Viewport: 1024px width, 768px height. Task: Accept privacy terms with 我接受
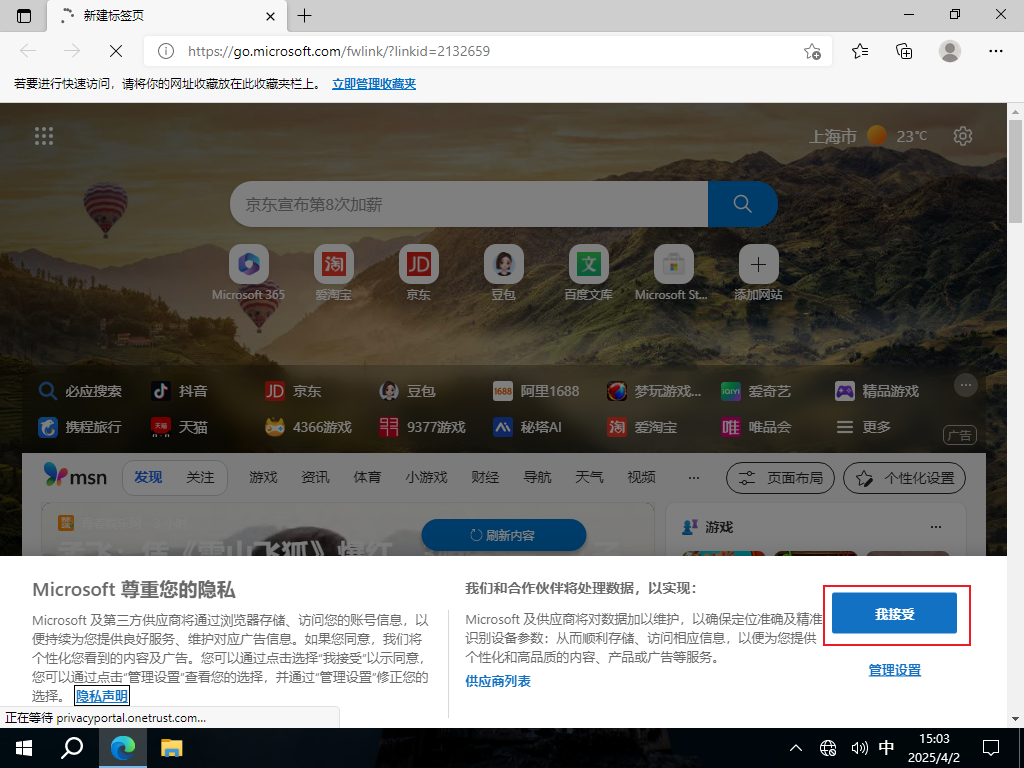[894, 613]
